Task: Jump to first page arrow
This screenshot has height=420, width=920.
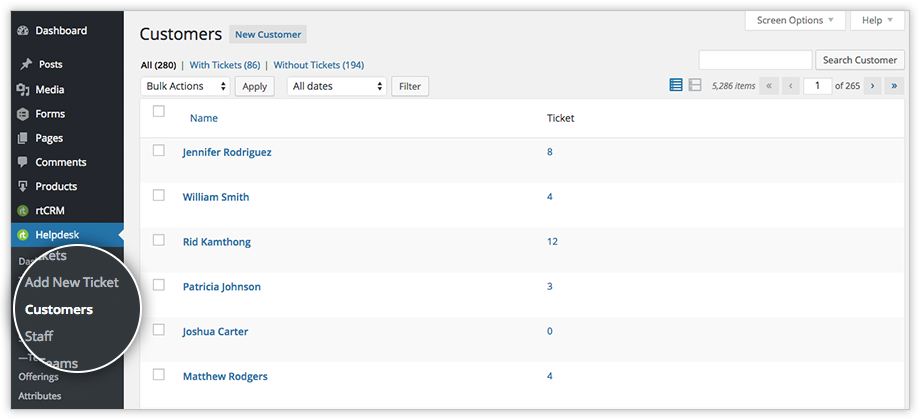Action: [769, 86]
